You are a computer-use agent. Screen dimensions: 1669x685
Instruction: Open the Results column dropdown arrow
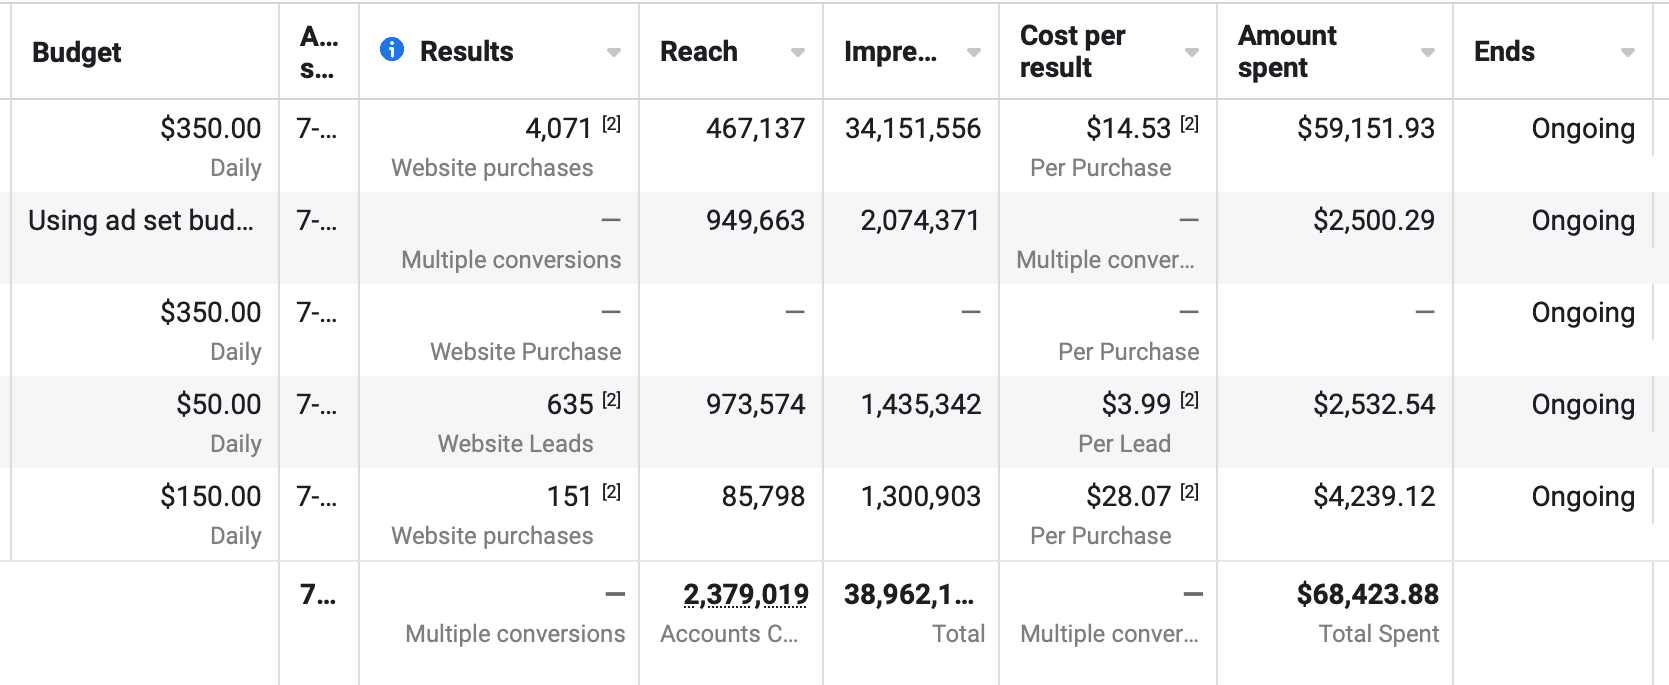coord(614,52)
